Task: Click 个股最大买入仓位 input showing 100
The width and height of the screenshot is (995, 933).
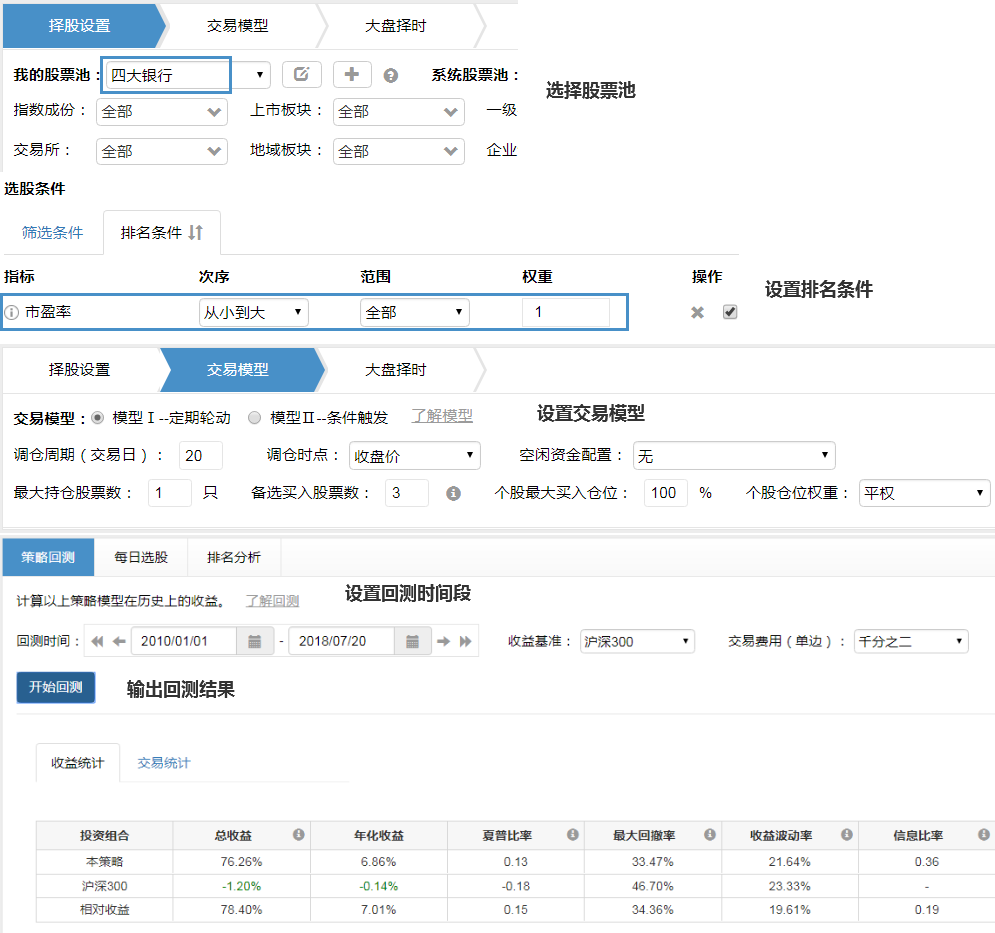Action: (666, 493)
